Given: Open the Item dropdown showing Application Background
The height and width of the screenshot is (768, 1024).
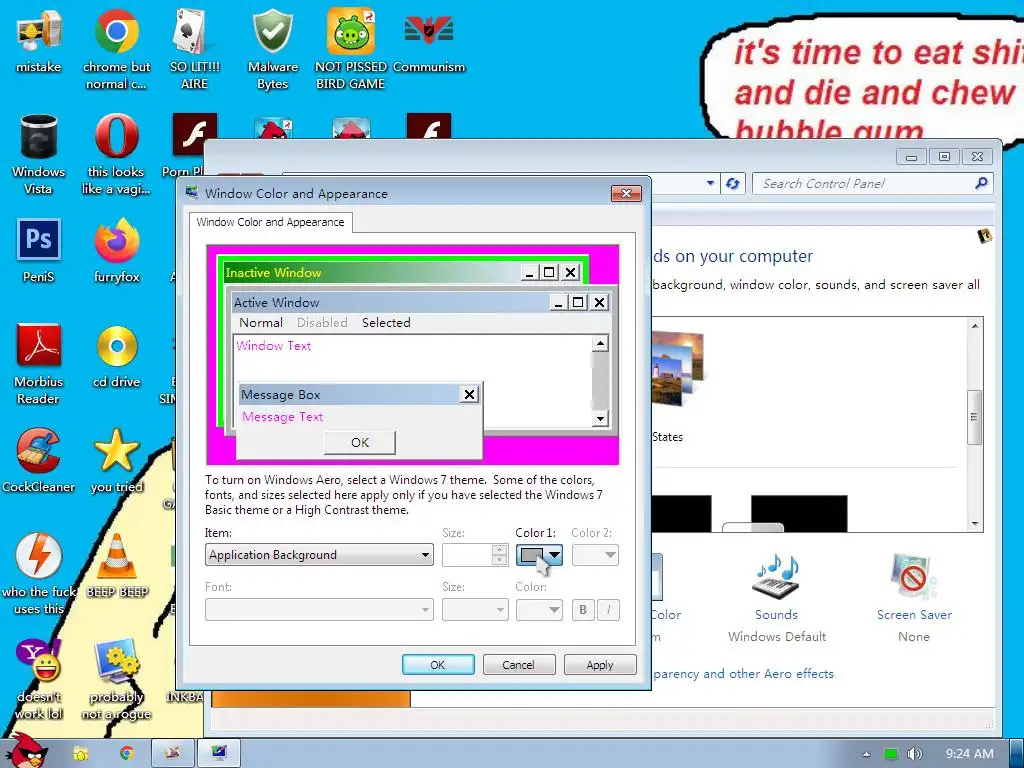Looking at the screenshot, I should [319, 554].
